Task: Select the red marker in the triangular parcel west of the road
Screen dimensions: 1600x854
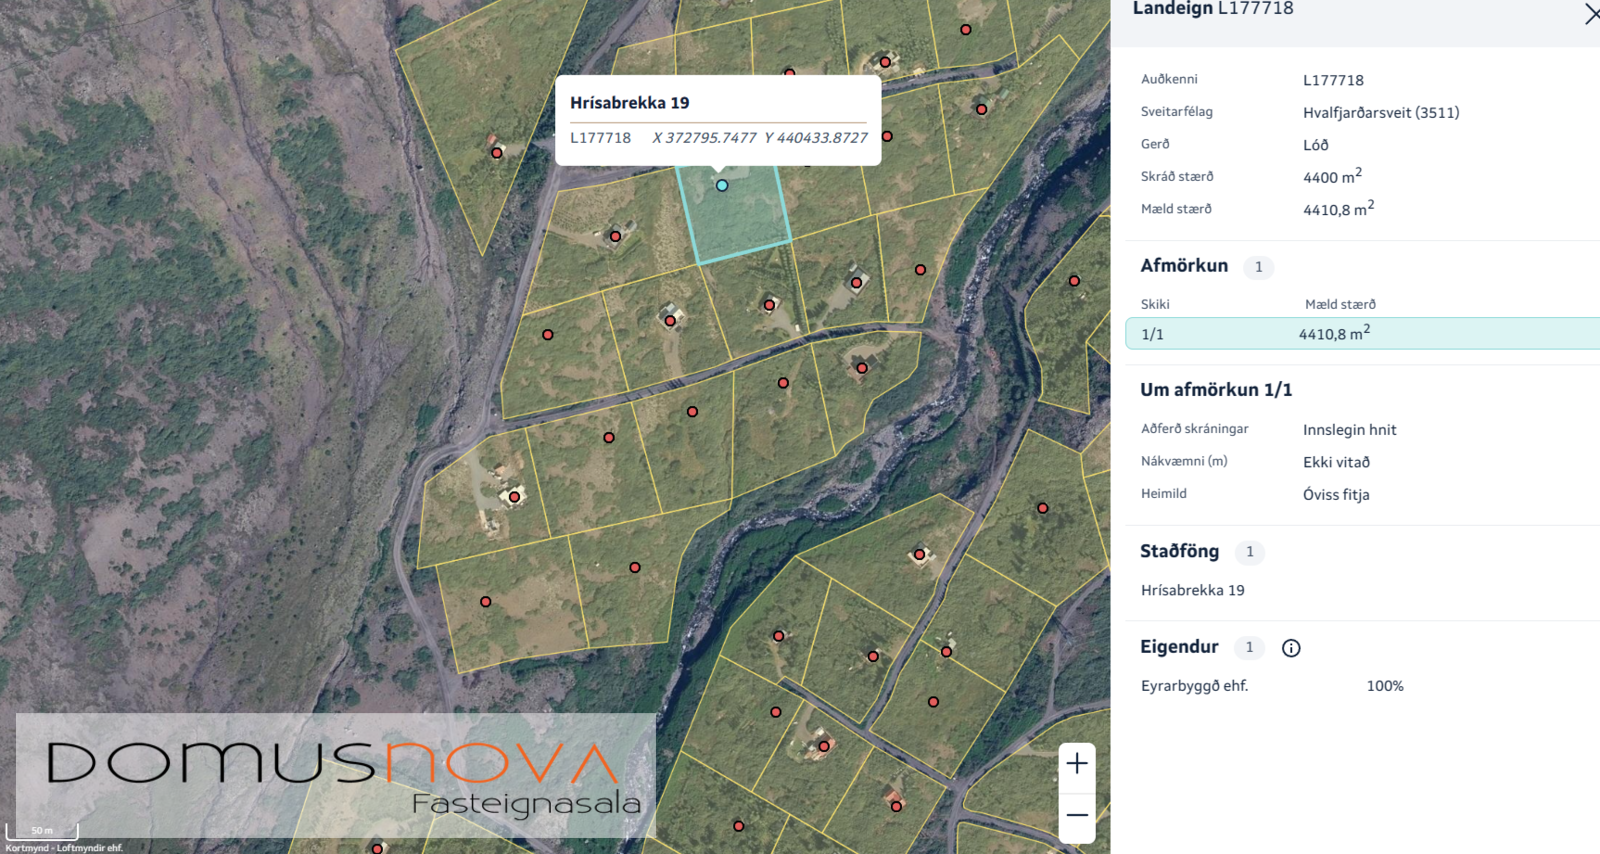Action: [497, 153]
